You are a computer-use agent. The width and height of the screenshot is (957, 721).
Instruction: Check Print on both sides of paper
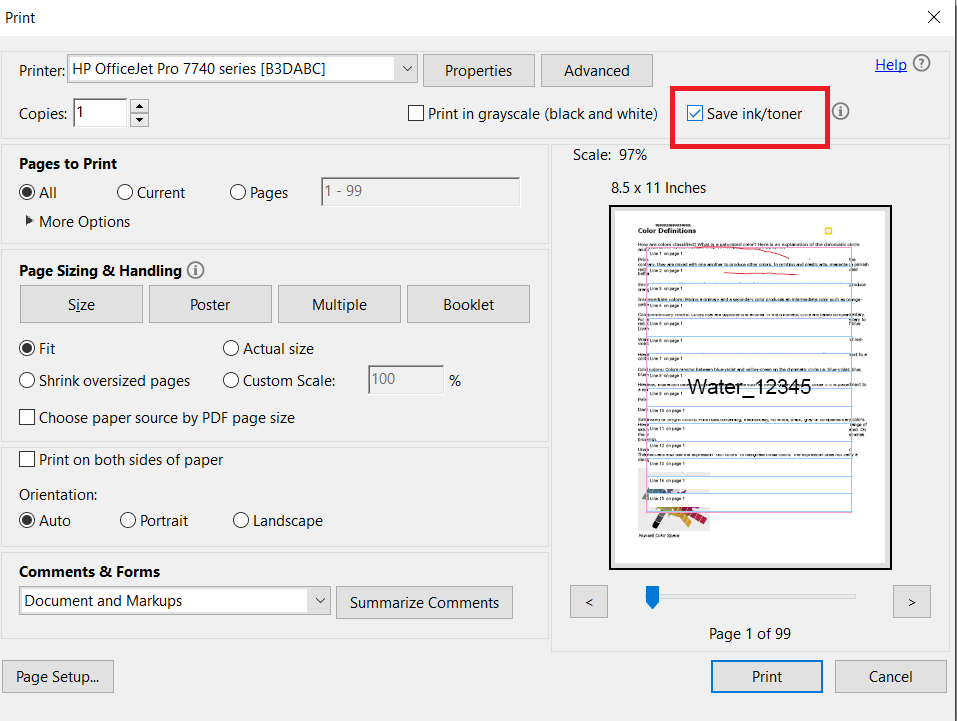click(26, 459)
